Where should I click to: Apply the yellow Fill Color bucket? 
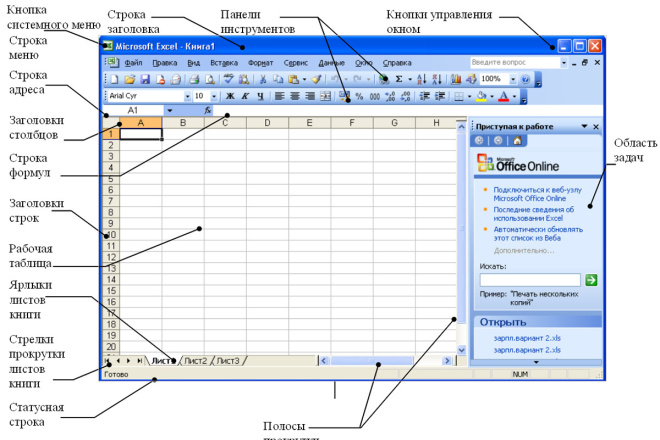[x=482, y=96]
